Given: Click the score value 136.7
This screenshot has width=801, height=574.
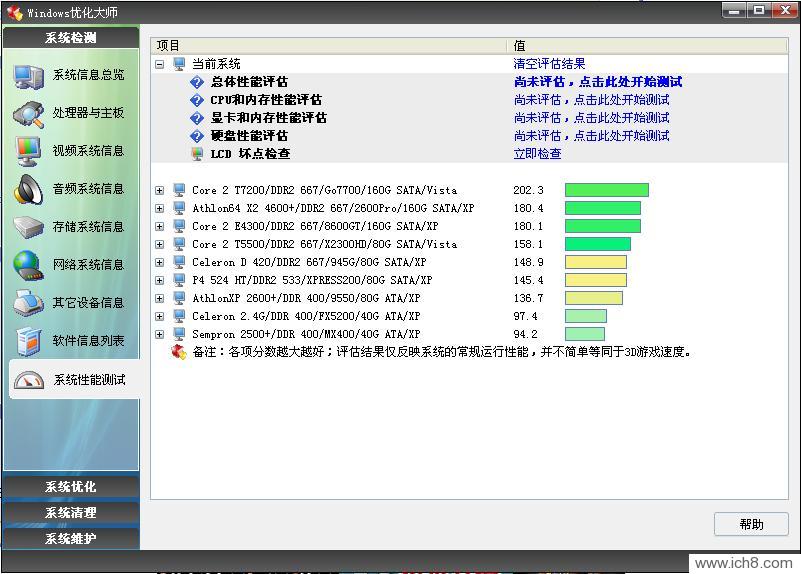Looking at the screenshot, I should point(528,298).
